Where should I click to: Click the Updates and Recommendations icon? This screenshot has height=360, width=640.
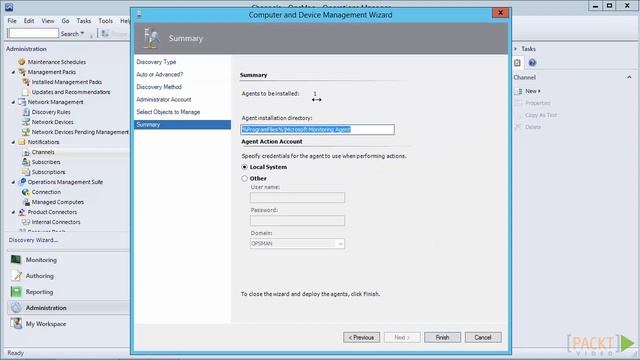26,92
